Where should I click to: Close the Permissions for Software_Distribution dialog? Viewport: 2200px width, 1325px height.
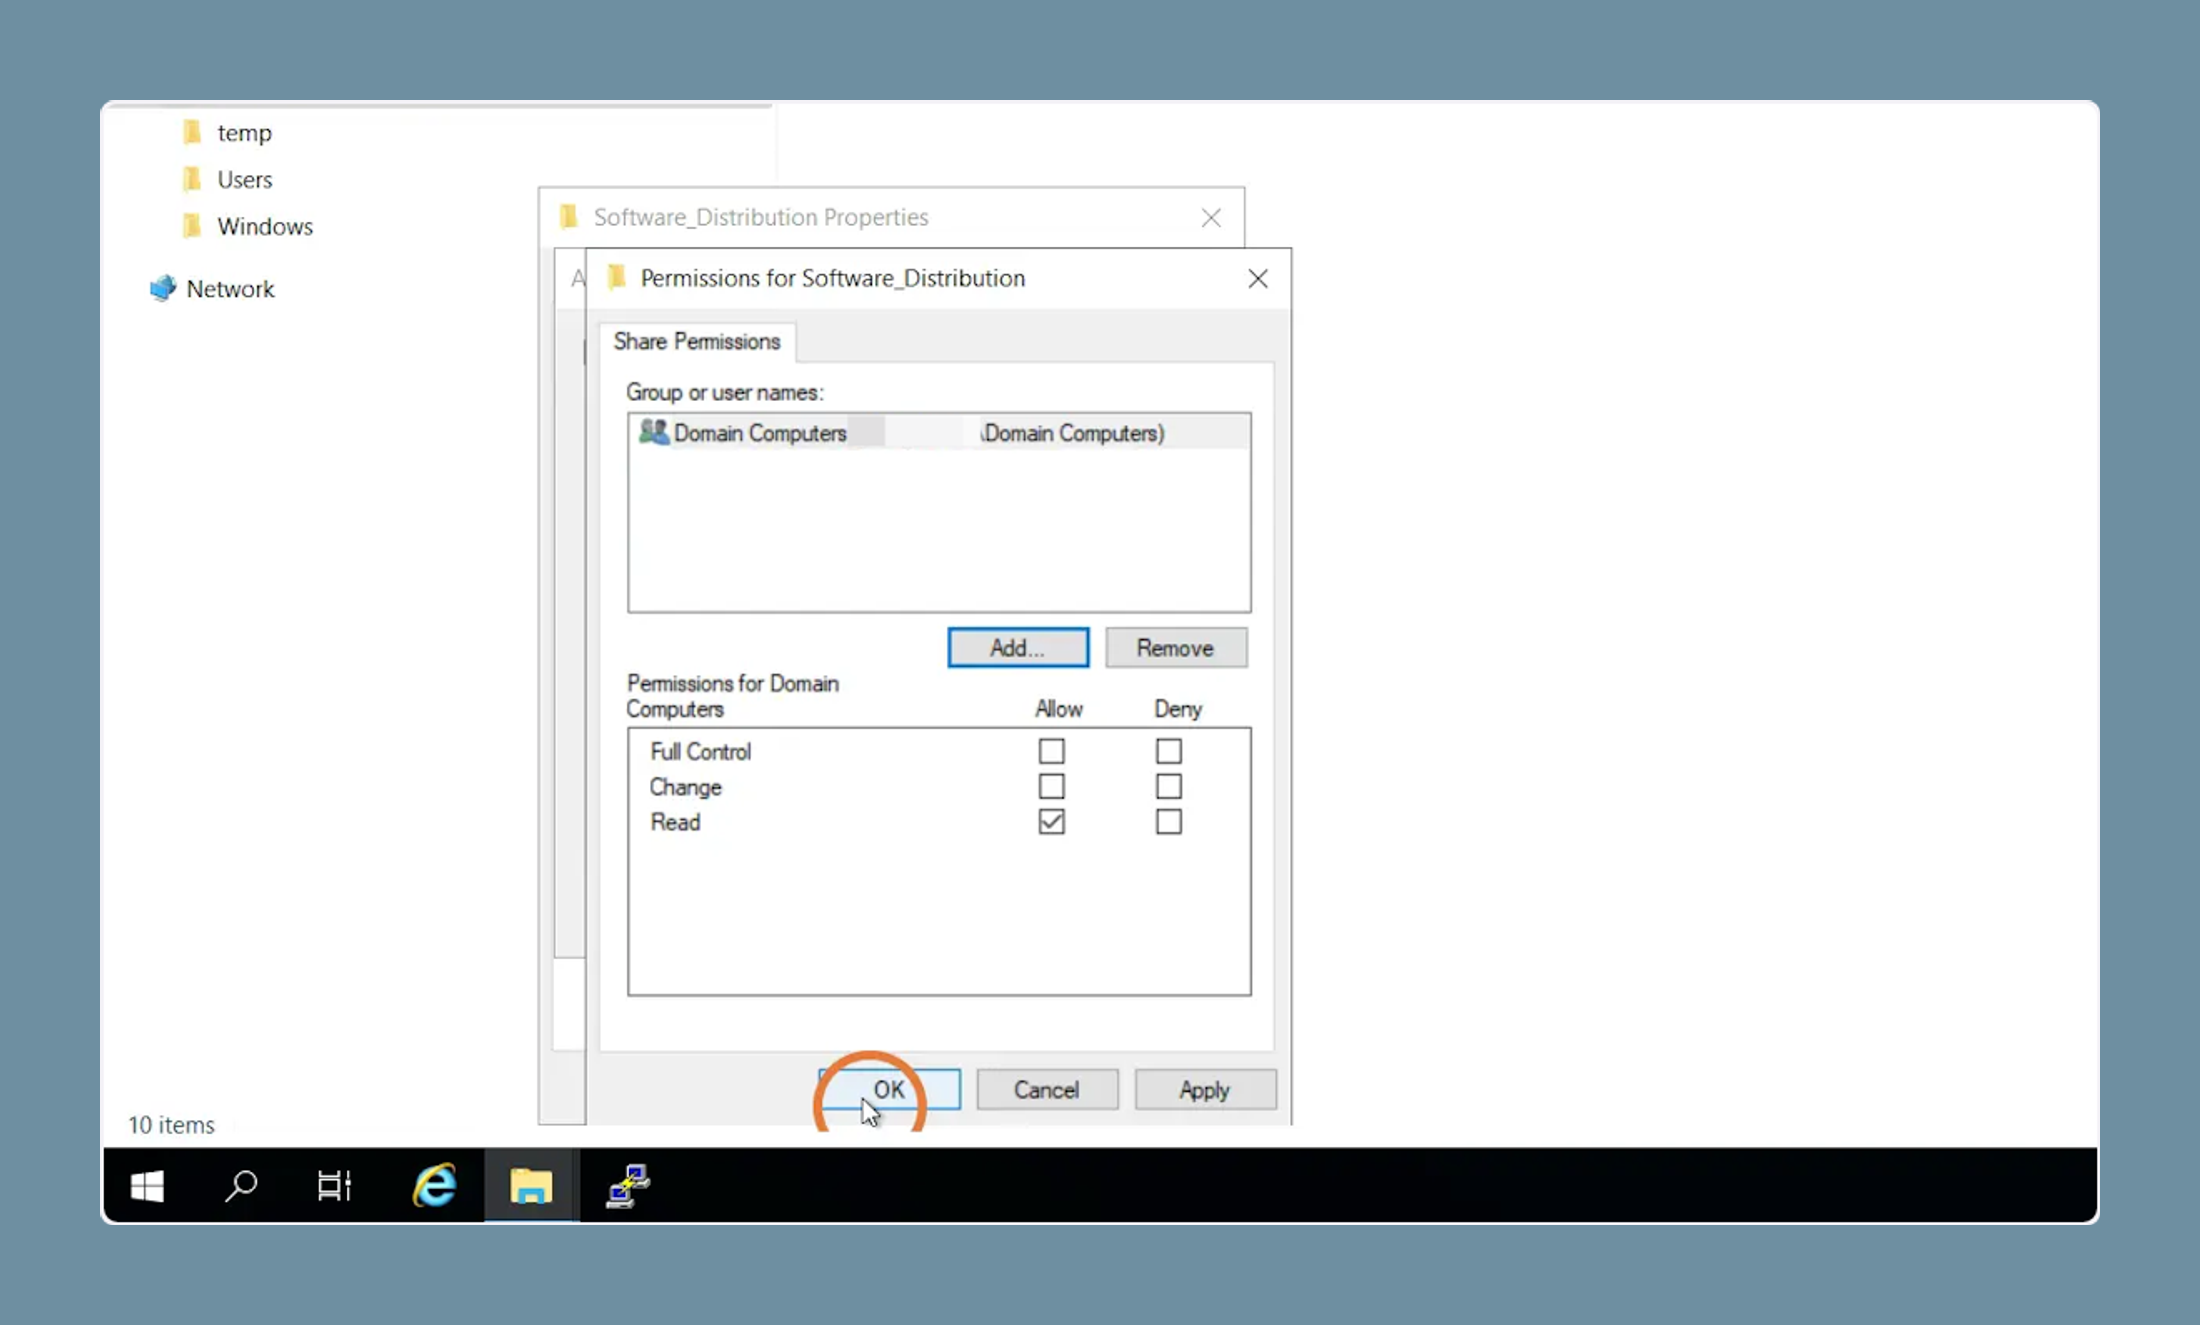tap(1258, 279)
